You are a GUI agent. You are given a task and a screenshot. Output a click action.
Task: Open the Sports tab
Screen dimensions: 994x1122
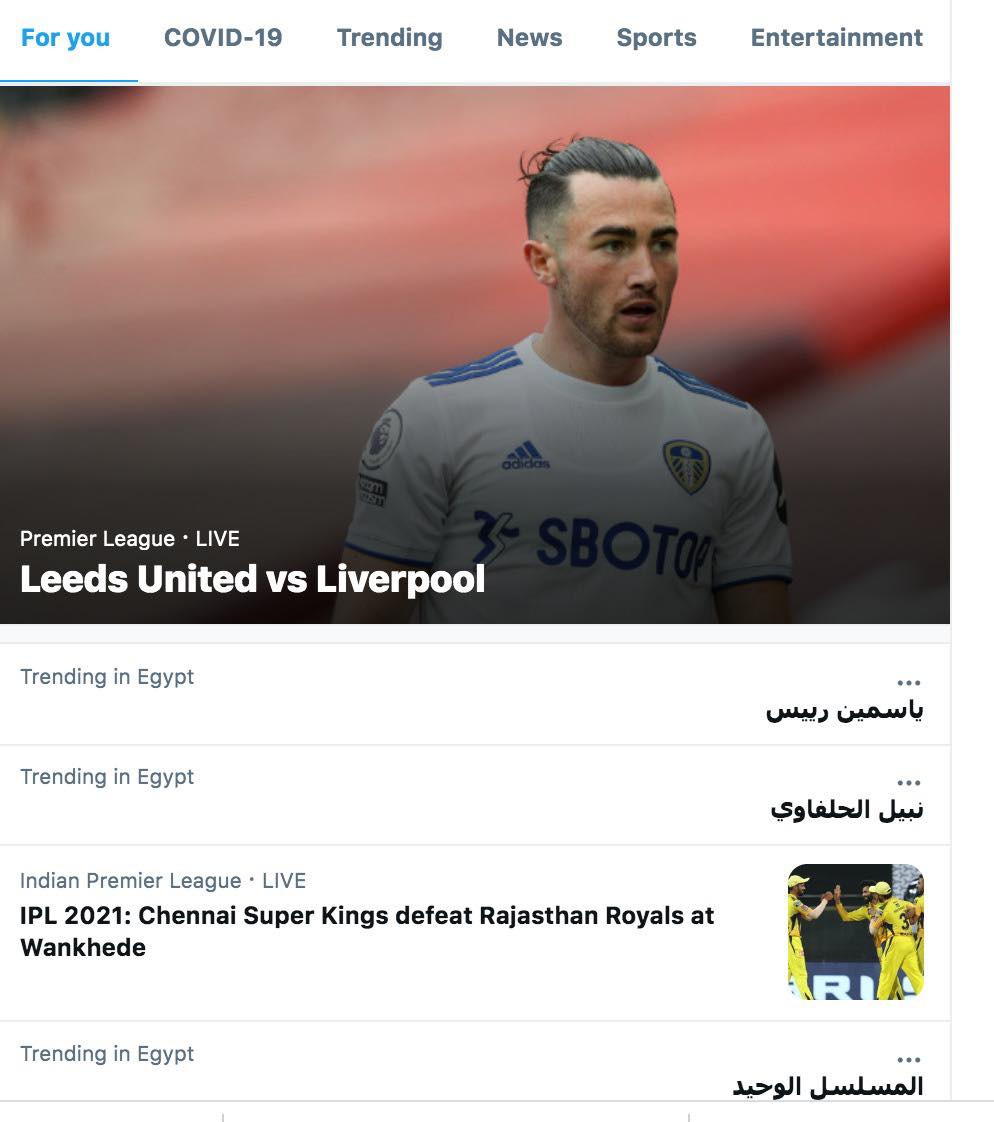(x=656, y=38)
